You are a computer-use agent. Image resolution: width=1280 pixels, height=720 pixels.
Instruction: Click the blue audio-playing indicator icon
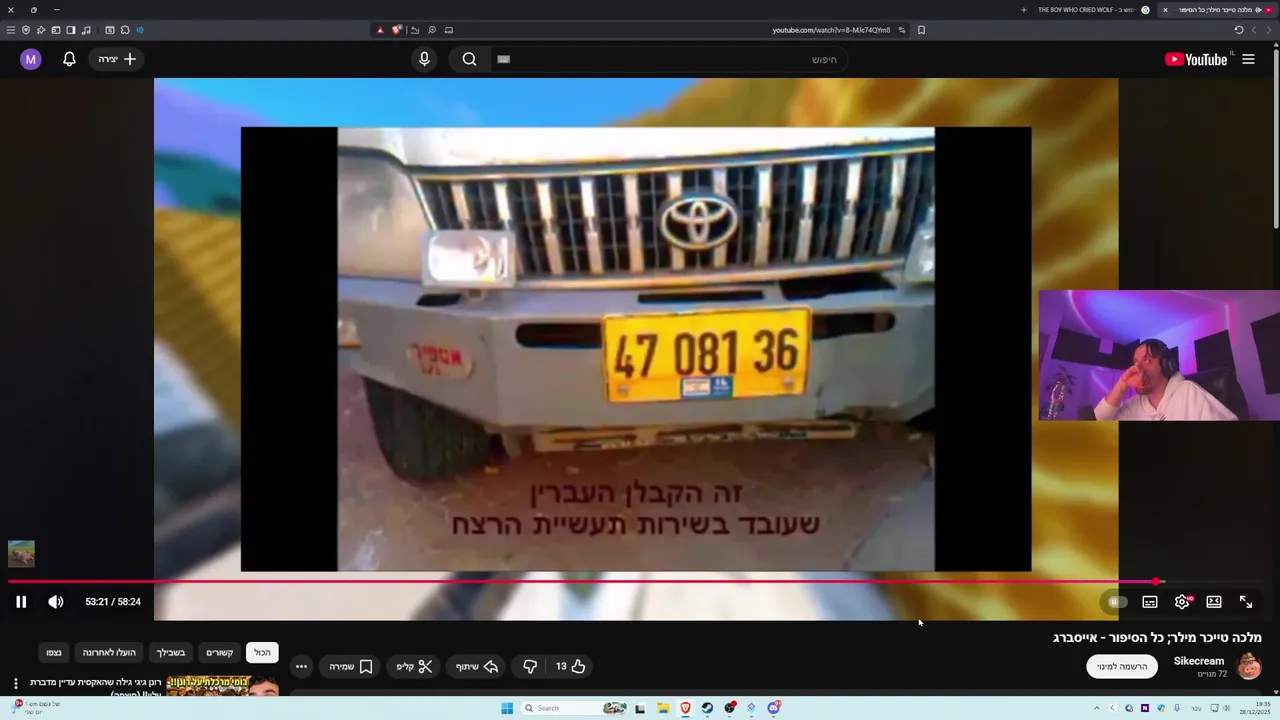click(139, 30)
